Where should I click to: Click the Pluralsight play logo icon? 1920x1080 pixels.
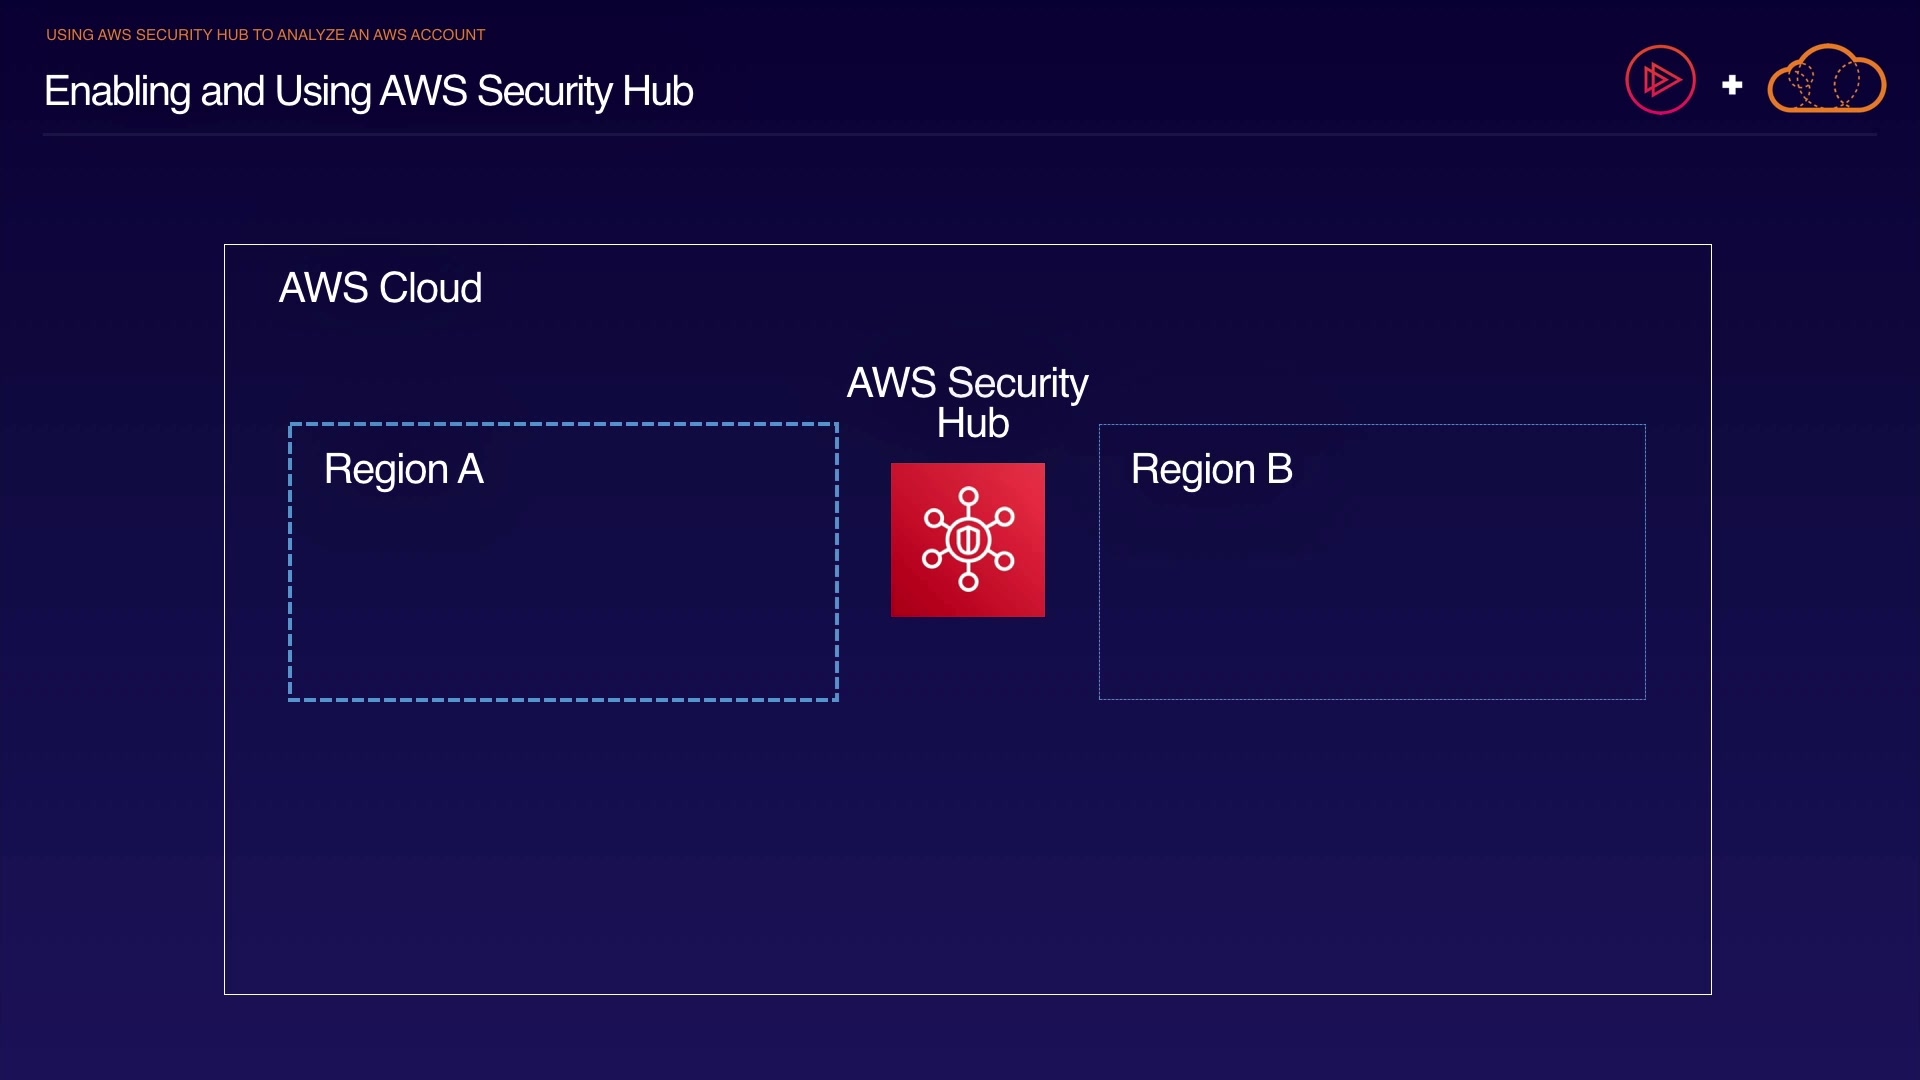point(1660,80)
